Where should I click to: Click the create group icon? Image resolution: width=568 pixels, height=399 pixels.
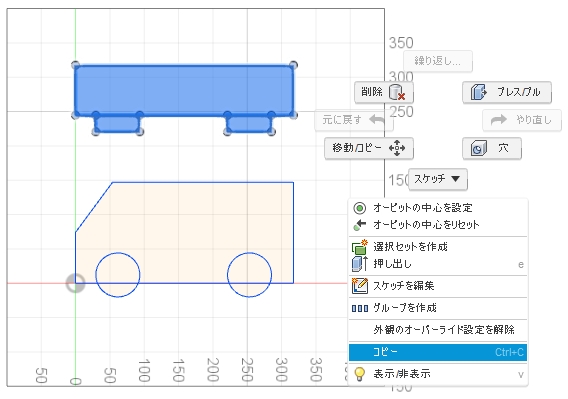[x=360, y=308]
